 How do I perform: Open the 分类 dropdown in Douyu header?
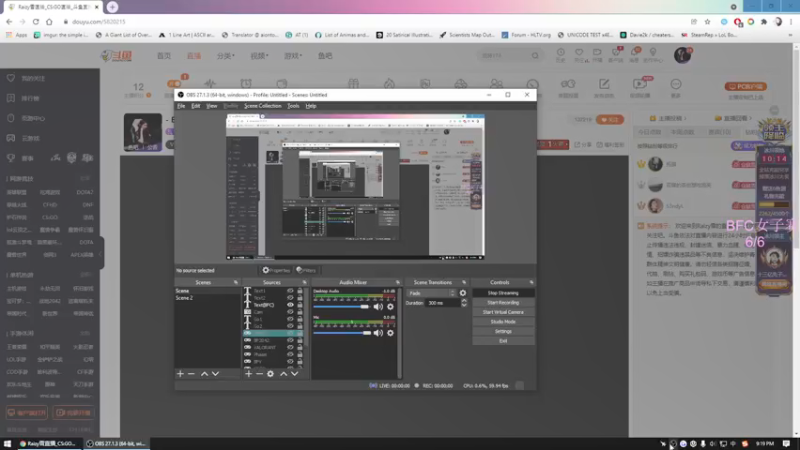tap(226, 56)
